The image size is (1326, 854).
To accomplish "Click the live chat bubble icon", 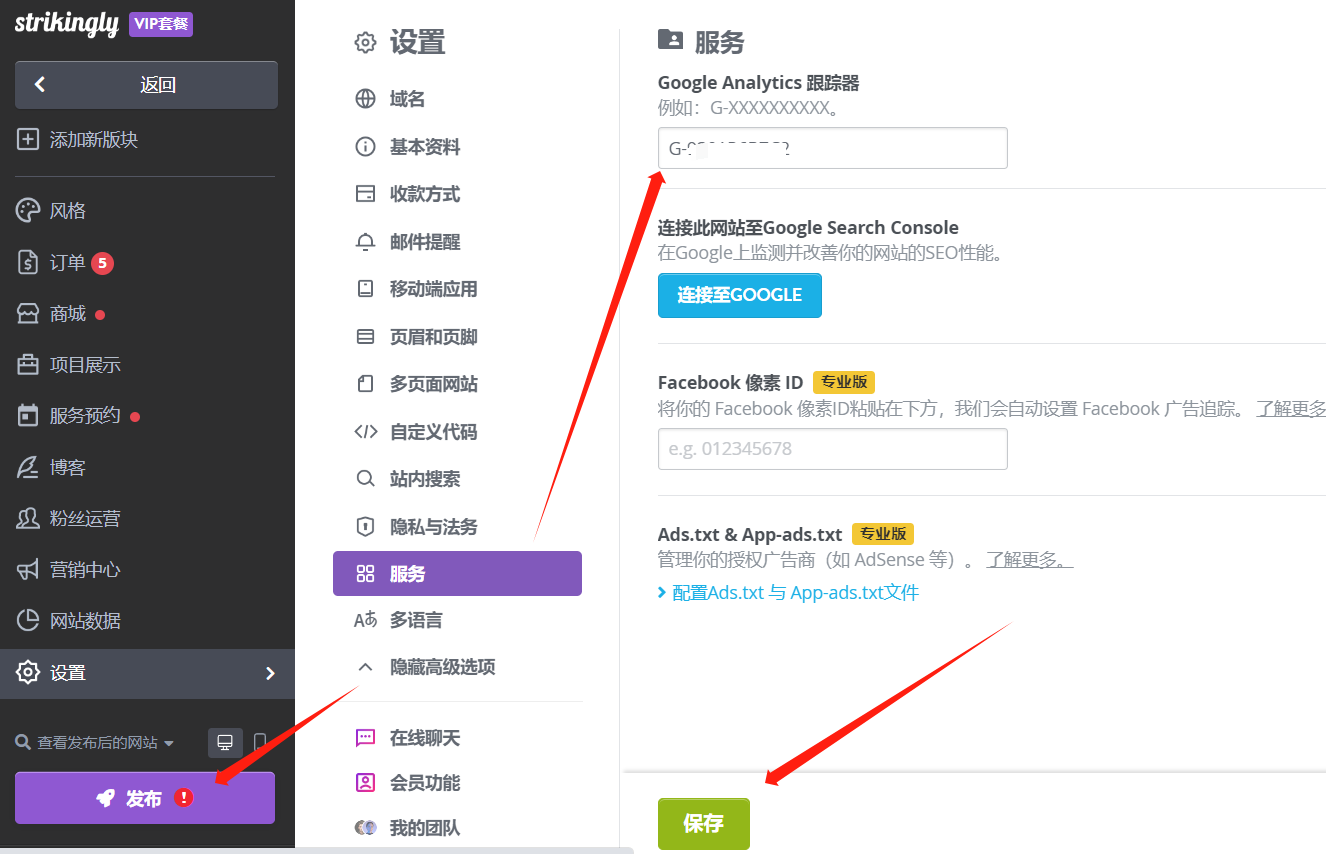I will [366, 738].
